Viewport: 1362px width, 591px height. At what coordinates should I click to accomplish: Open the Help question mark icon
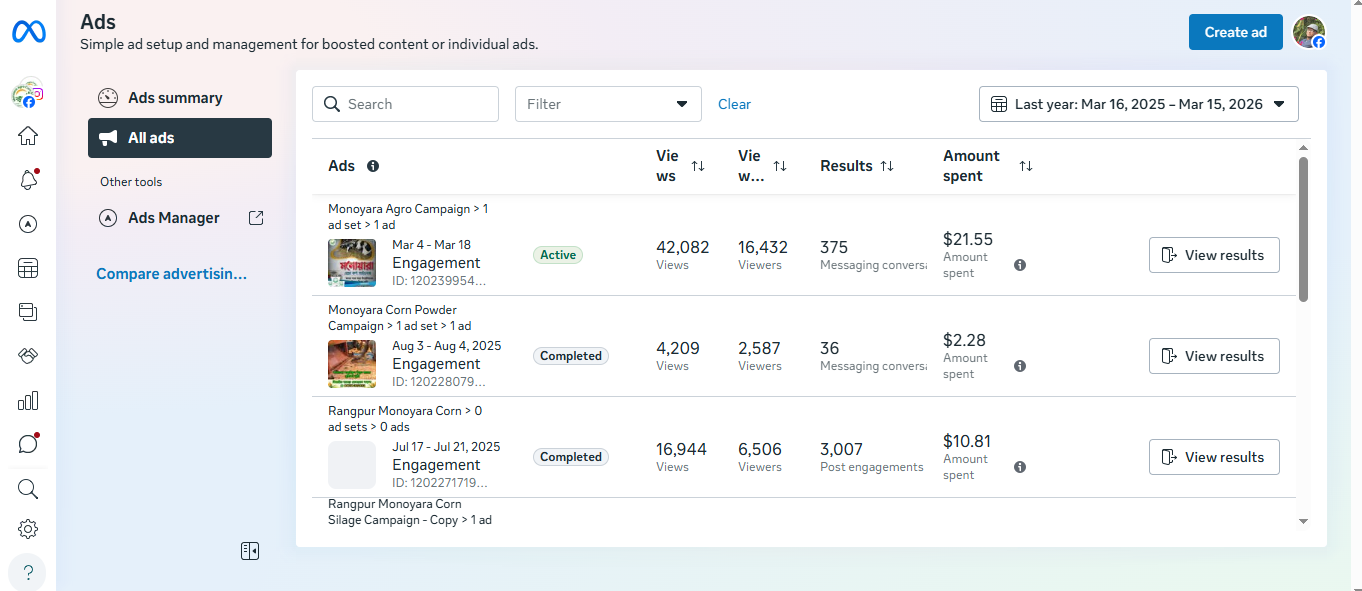pos(28,573)
